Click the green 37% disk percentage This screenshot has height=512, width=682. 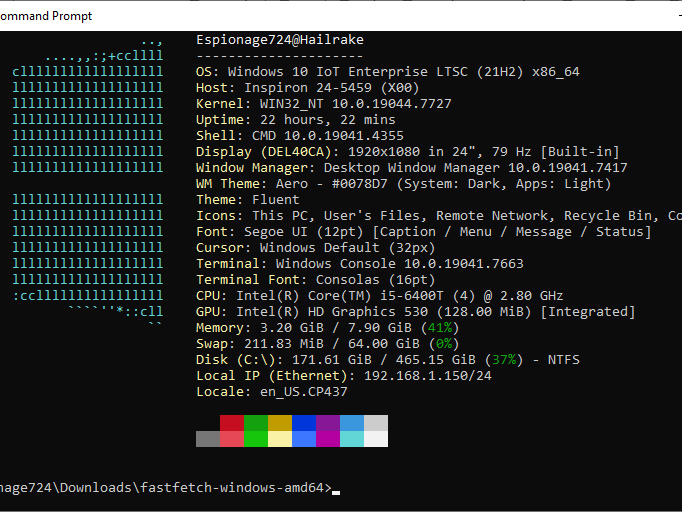point(504,360)
